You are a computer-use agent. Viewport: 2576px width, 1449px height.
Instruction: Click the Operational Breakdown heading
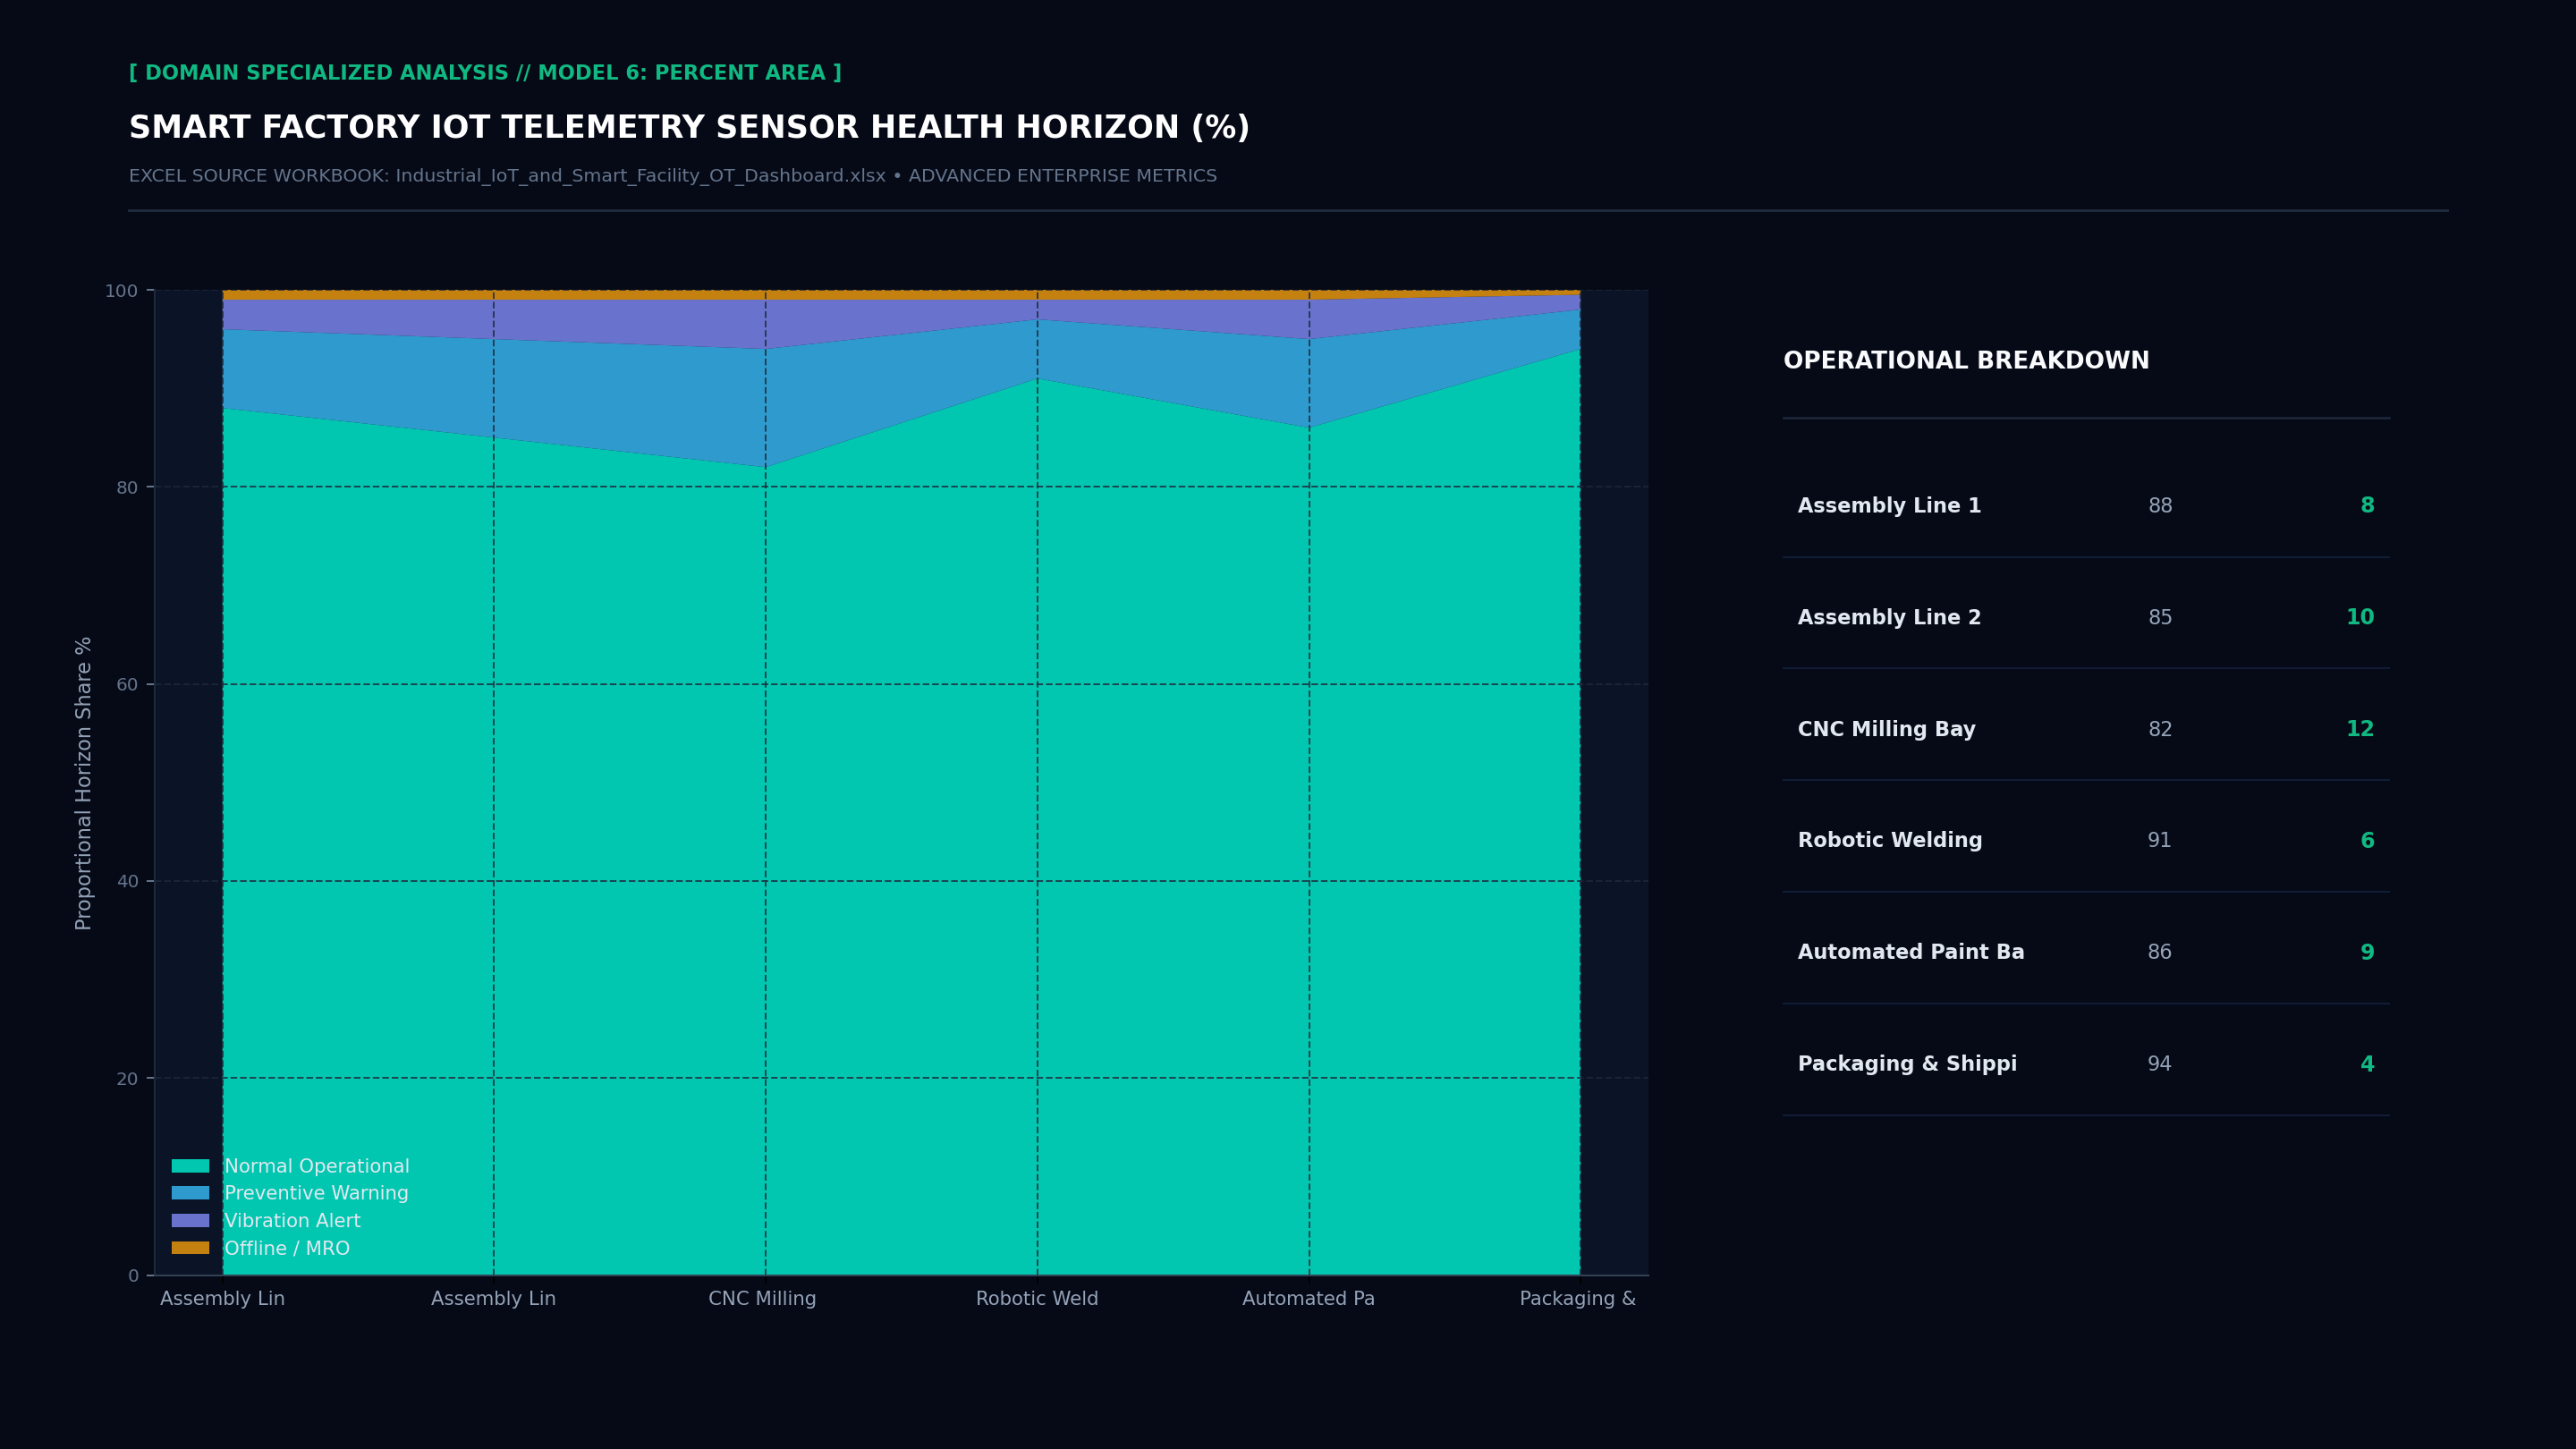[1966, 361]
